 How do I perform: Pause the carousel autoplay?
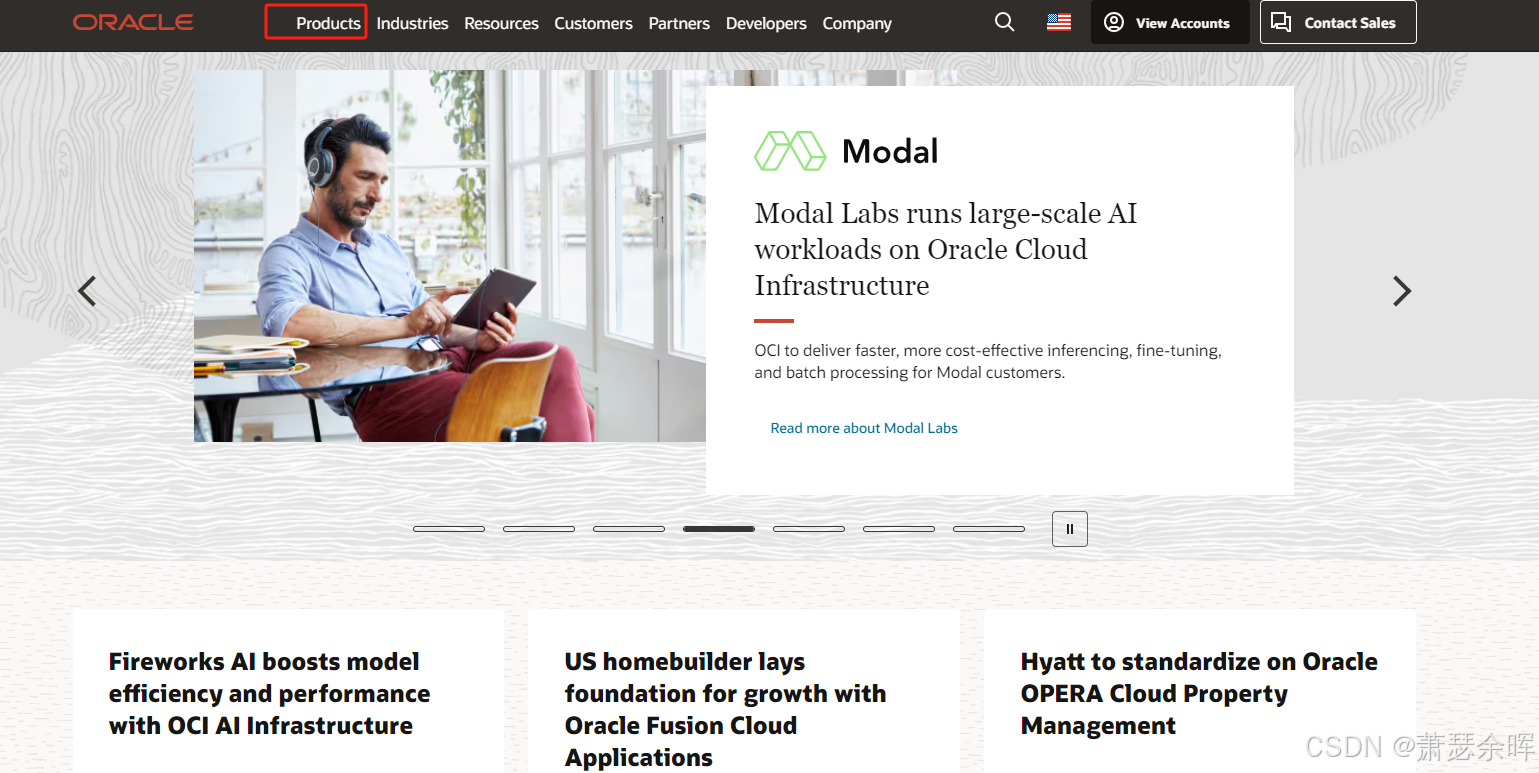click(x=1069, y=529)
